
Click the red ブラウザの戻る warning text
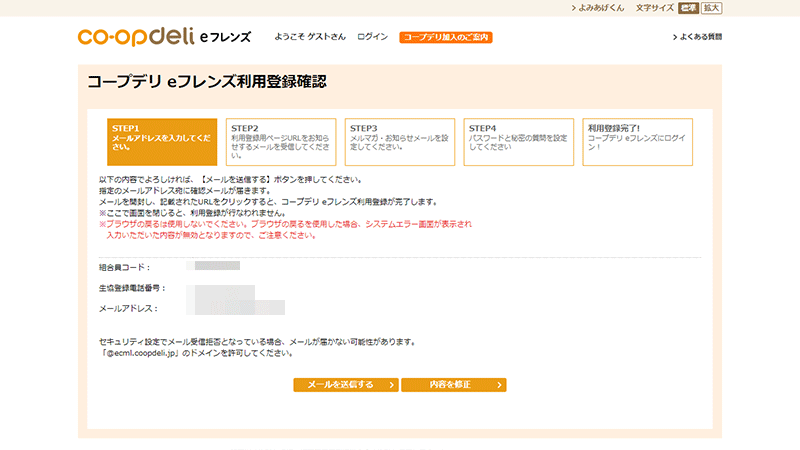click(285, 230)
